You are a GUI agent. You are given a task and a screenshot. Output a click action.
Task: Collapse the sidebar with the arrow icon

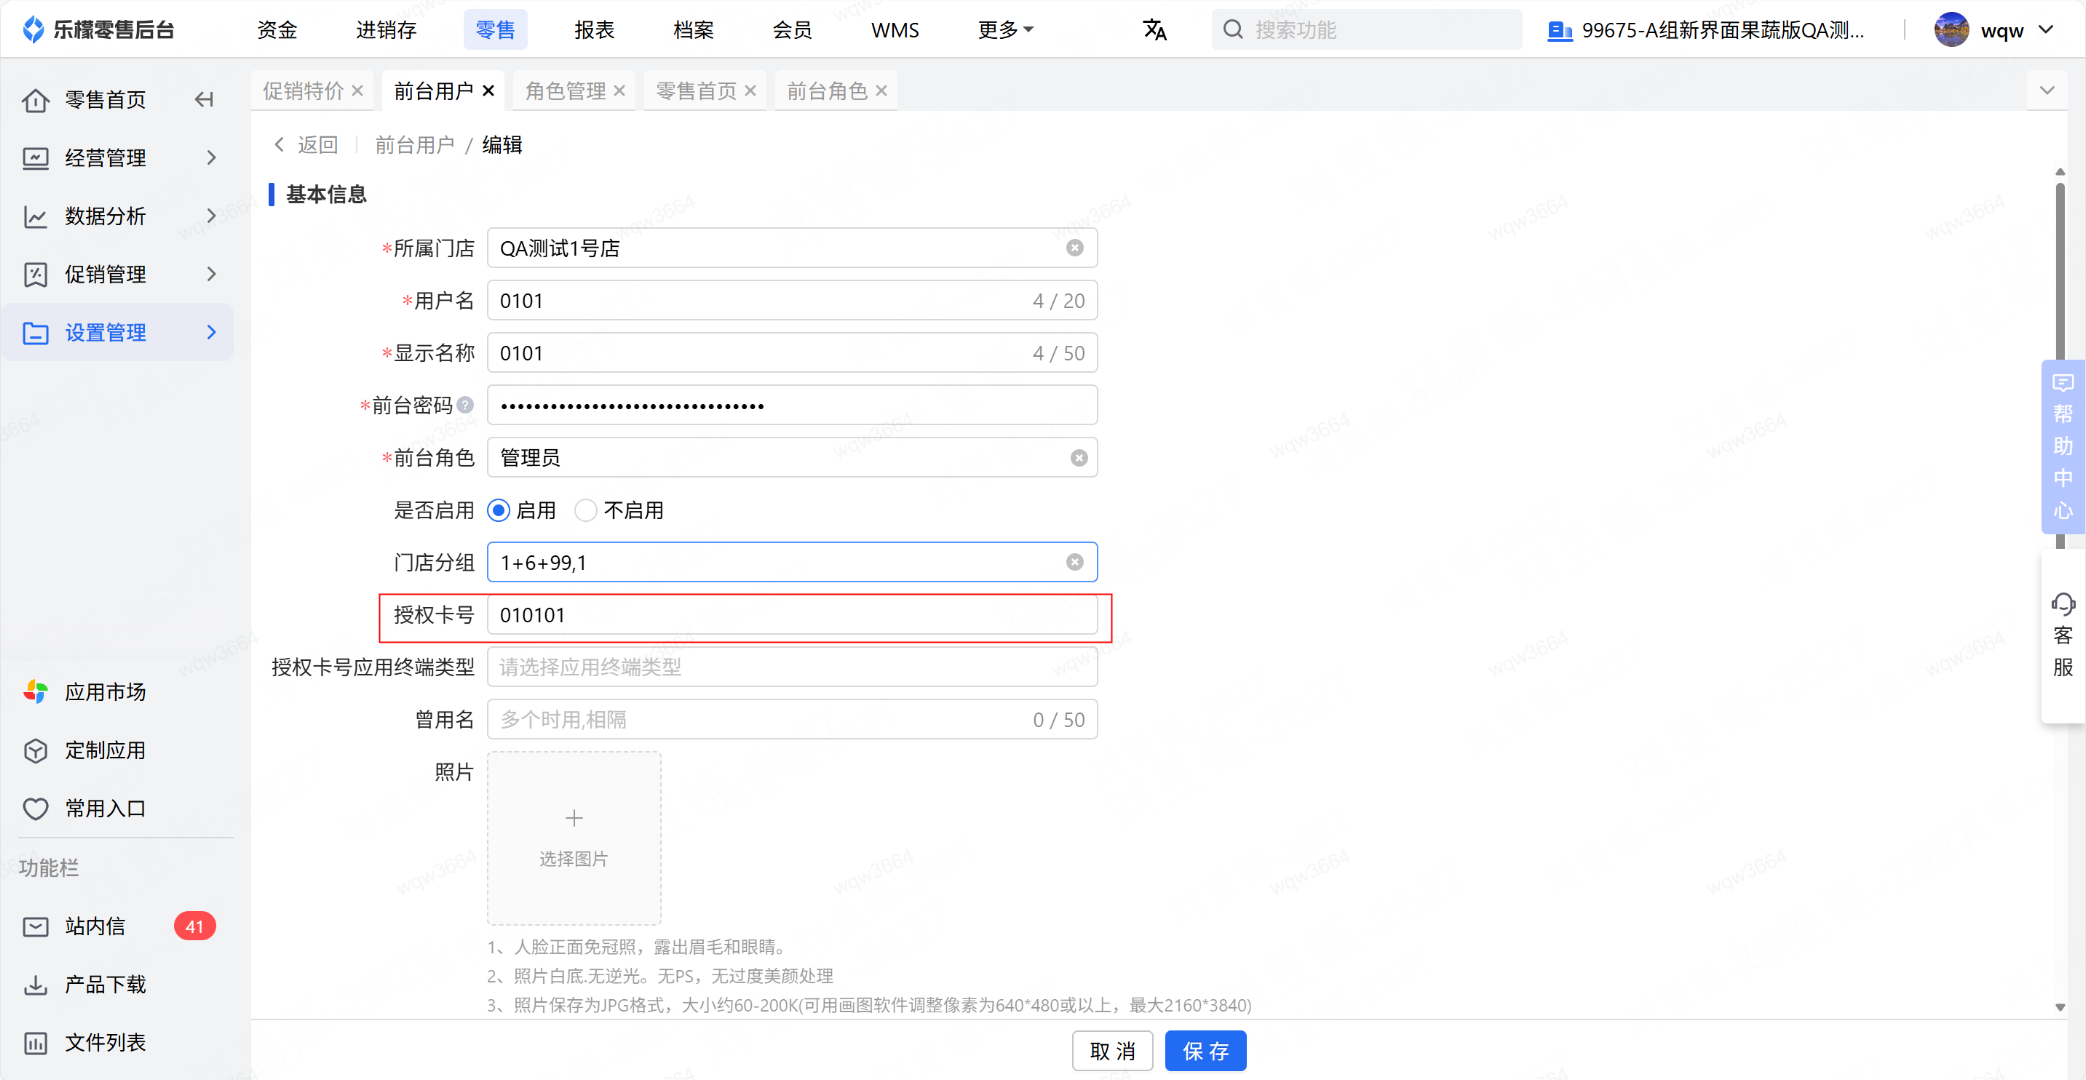[x=204, y=99]
